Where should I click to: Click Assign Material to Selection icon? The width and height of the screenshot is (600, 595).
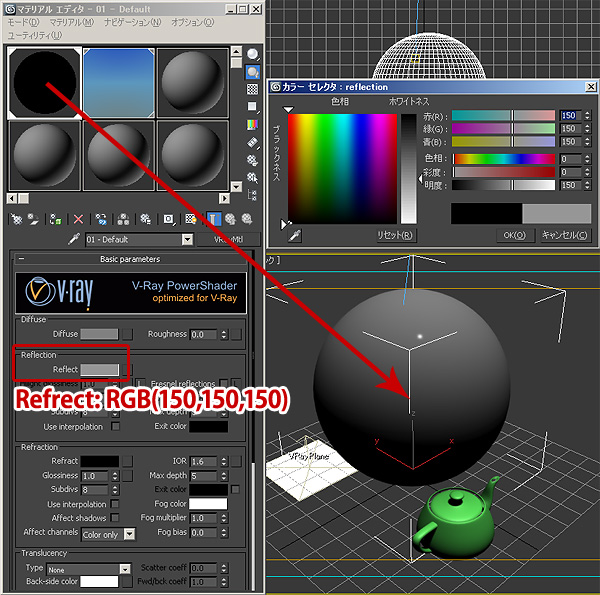(55, 219)
